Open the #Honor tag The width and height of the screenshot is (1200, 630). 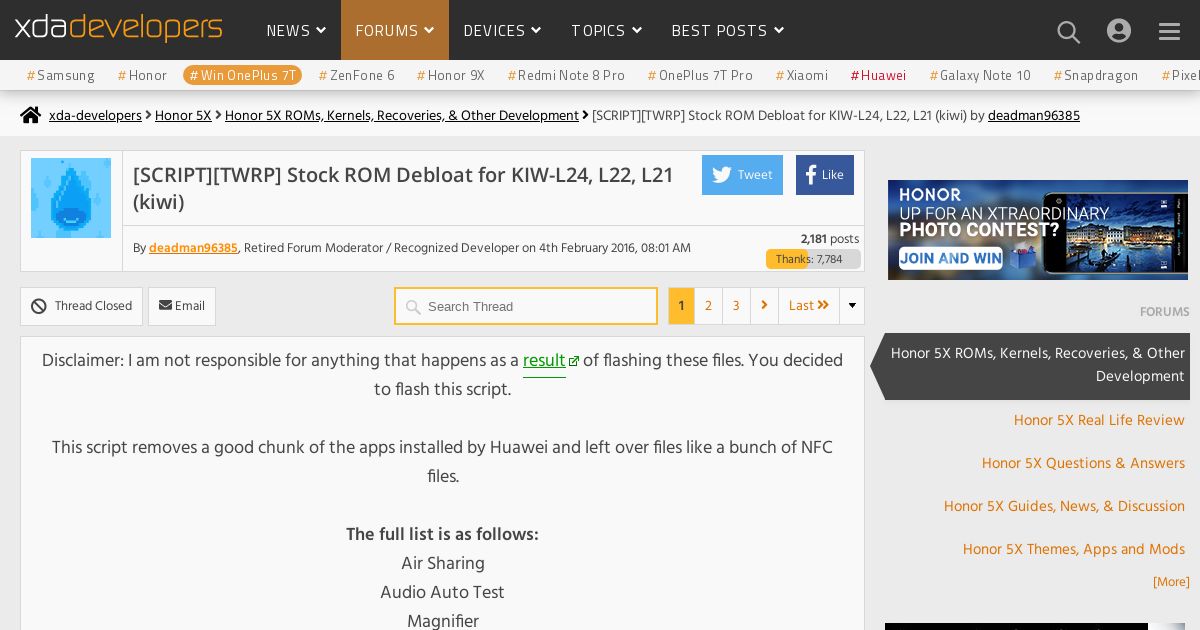coord(142,75)
